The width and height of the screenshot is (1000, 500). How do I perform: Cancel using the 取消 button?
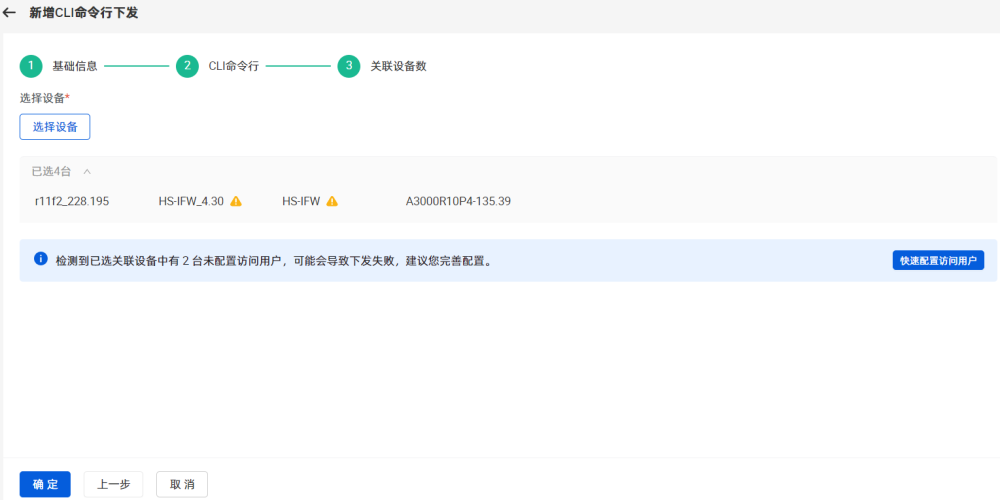[182, 484]
